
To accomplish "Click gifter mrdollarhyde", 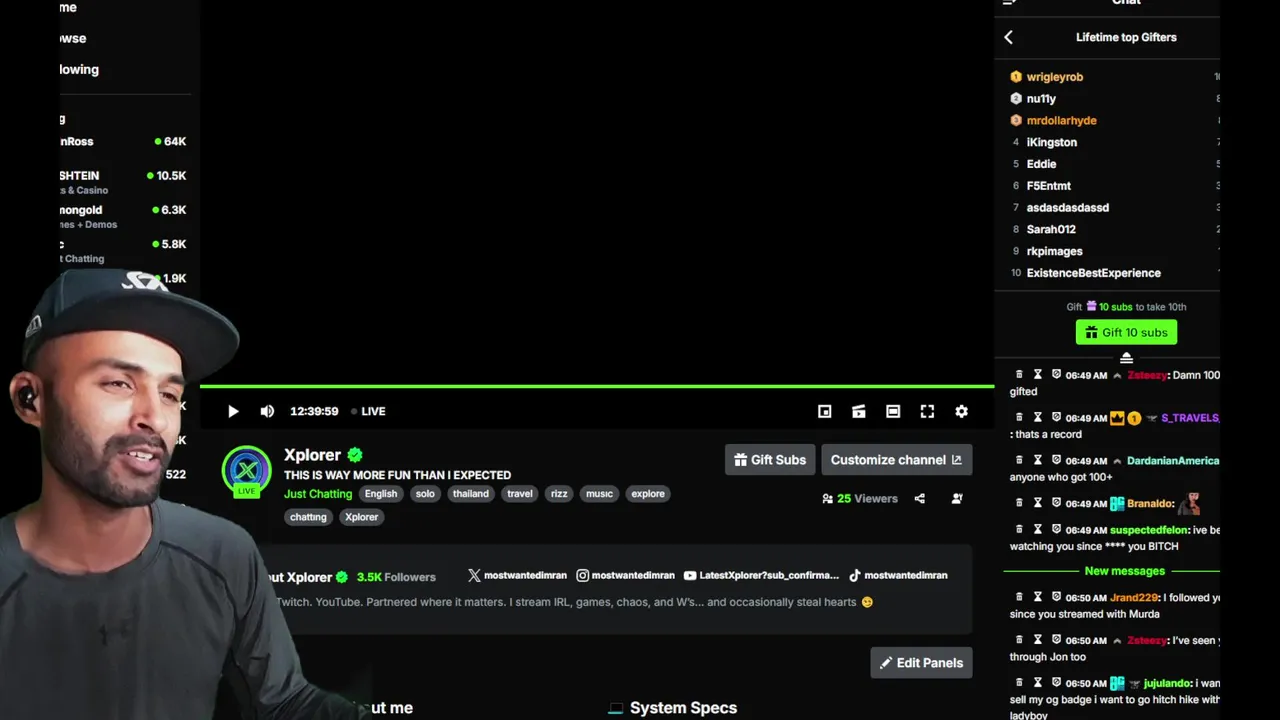I will pos(1062,121).
